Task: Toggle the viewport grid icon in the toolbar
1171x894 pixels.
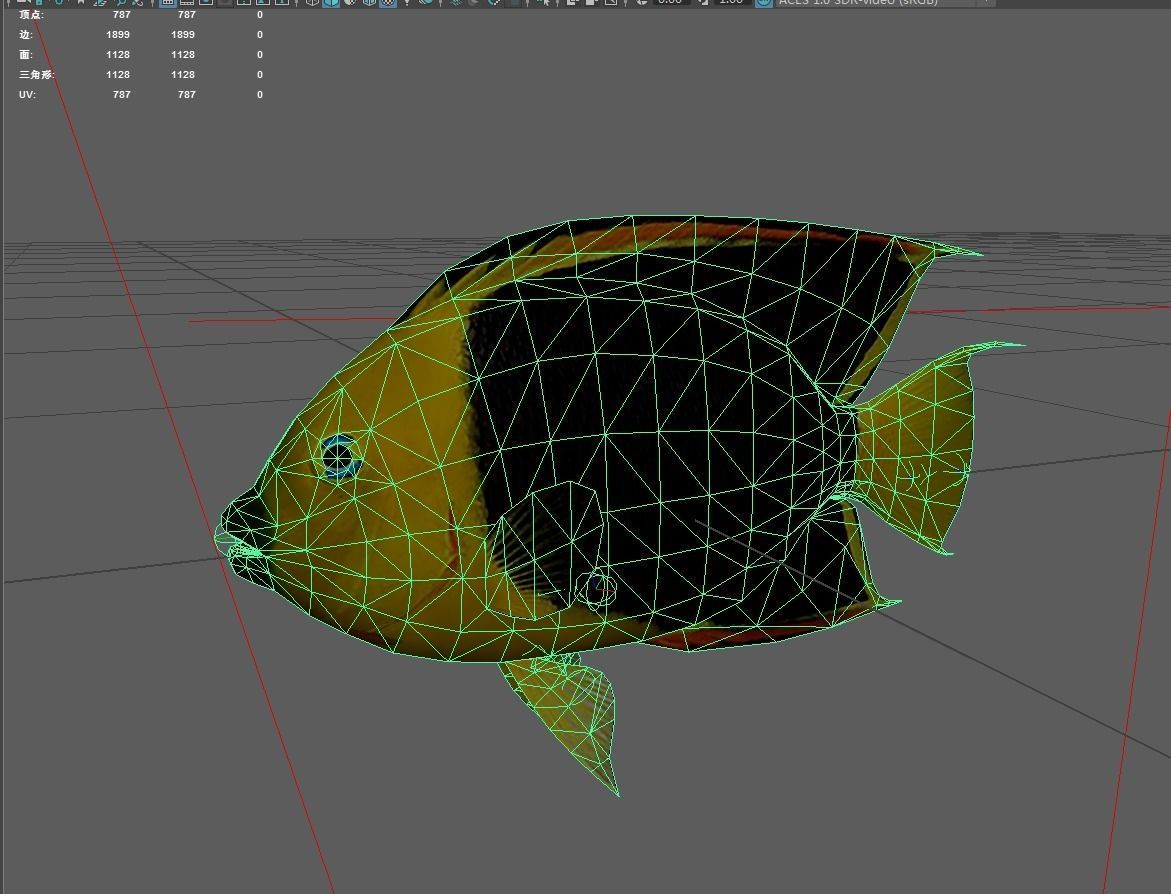Action: pos(168,2)
